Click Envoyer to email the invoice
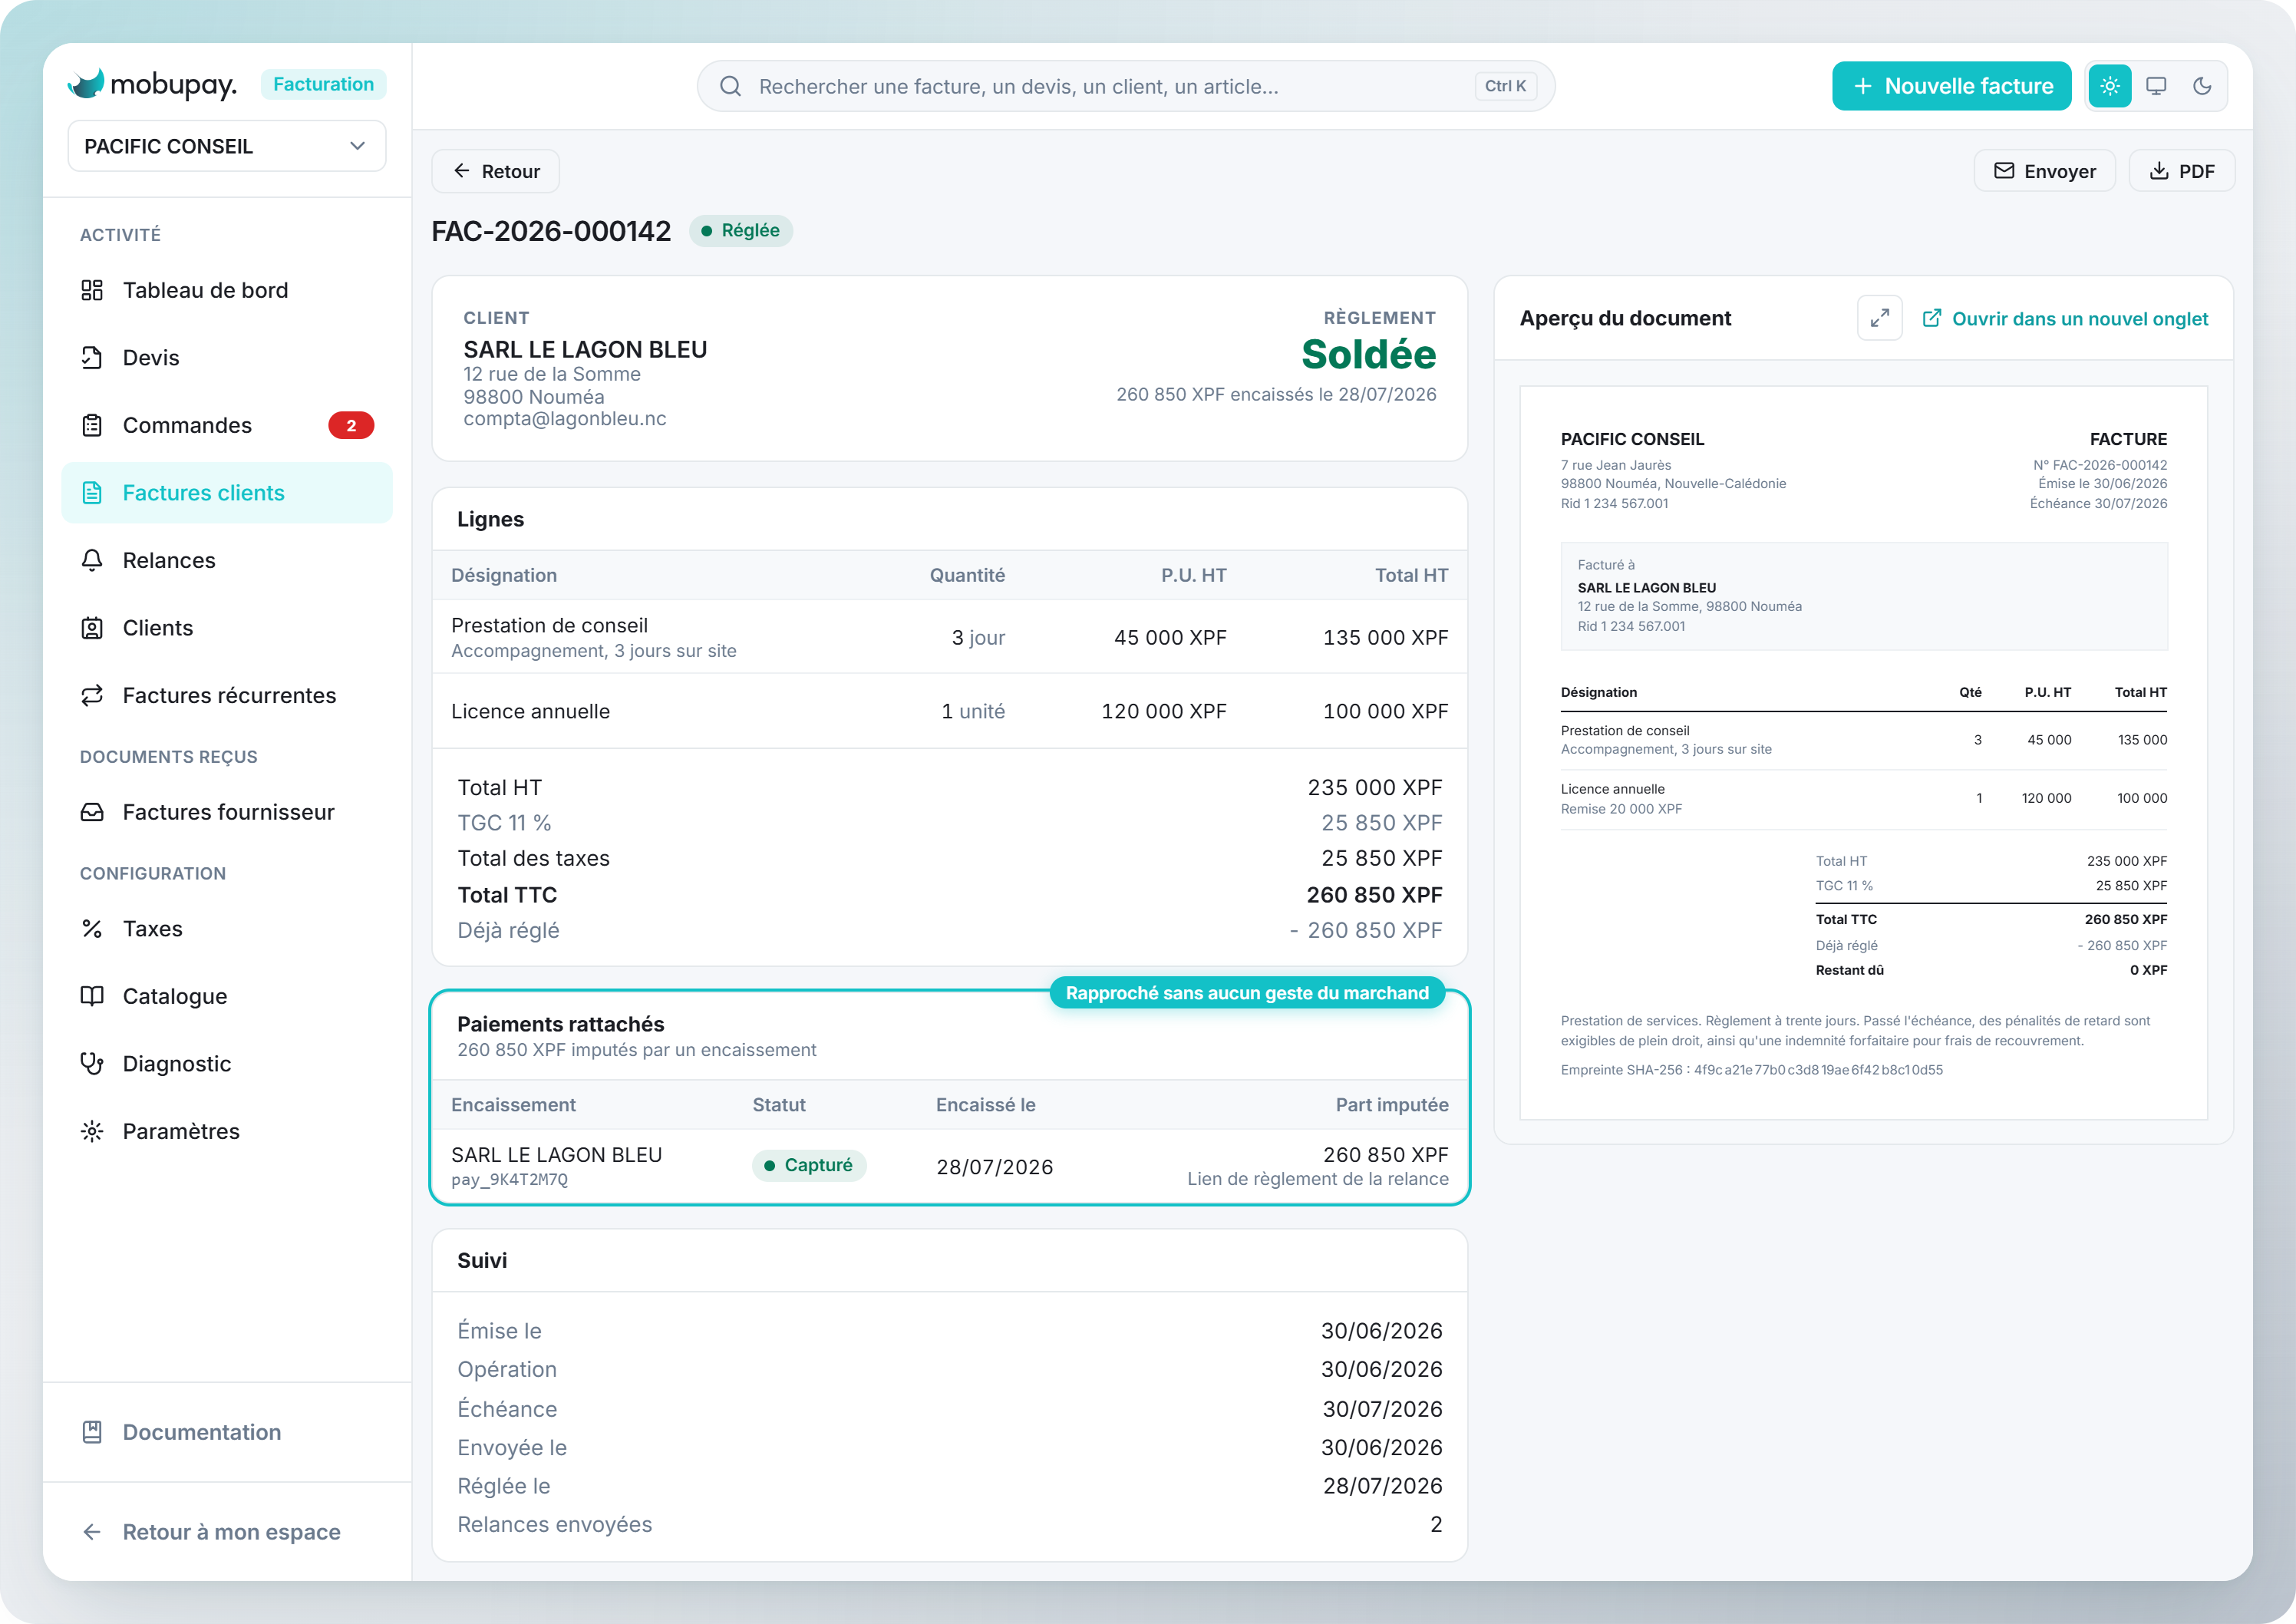 (x=2044, y=171)
